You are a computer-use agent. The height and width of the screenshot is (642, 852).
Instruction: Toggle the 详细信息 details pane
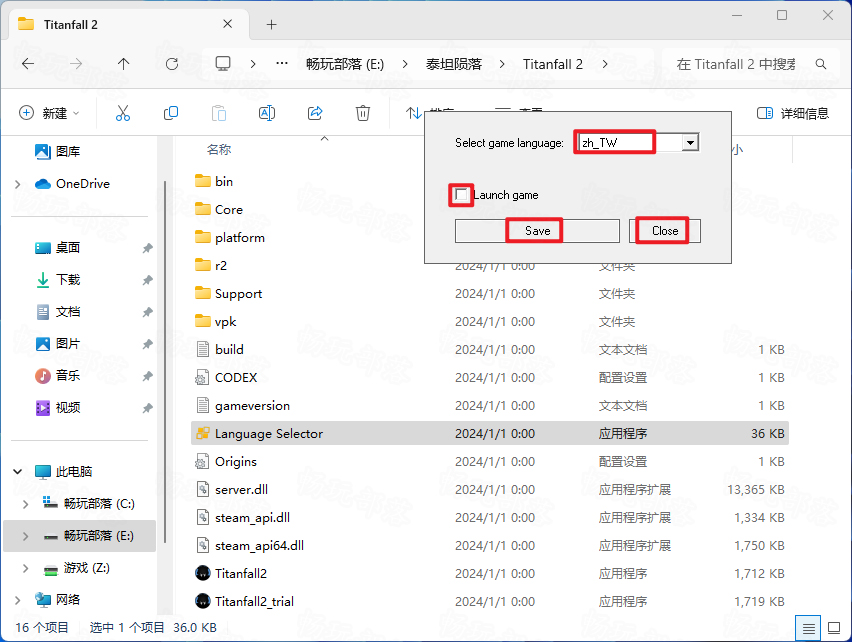tap(793, 113)
